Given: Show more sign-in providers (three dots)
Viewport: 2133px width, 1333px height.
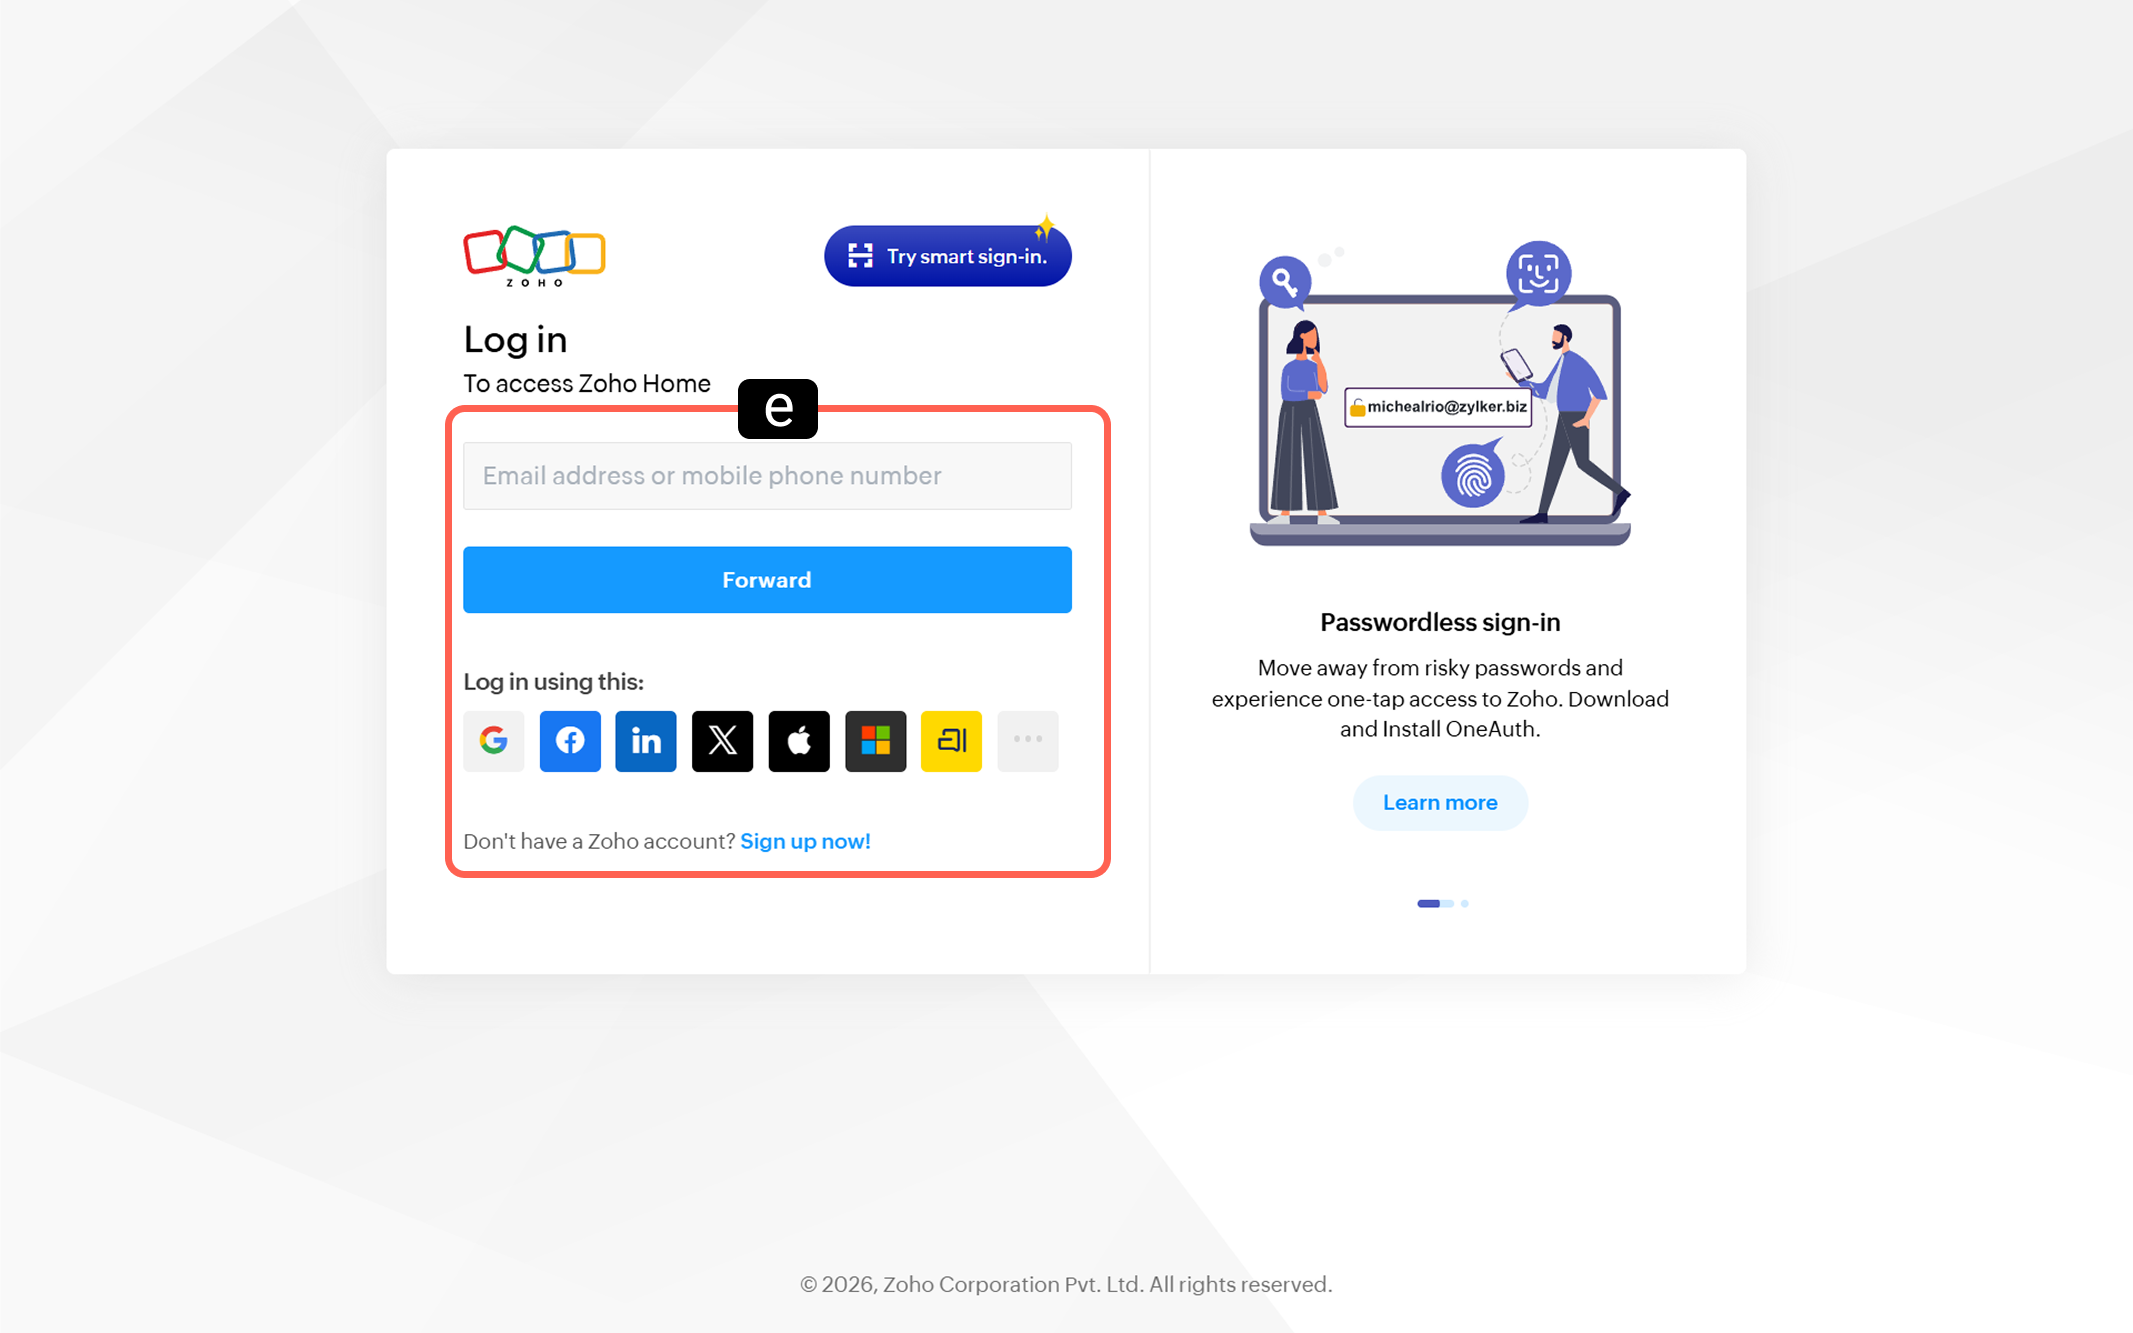Looking at the screenshot, I should click(1028, 741).
